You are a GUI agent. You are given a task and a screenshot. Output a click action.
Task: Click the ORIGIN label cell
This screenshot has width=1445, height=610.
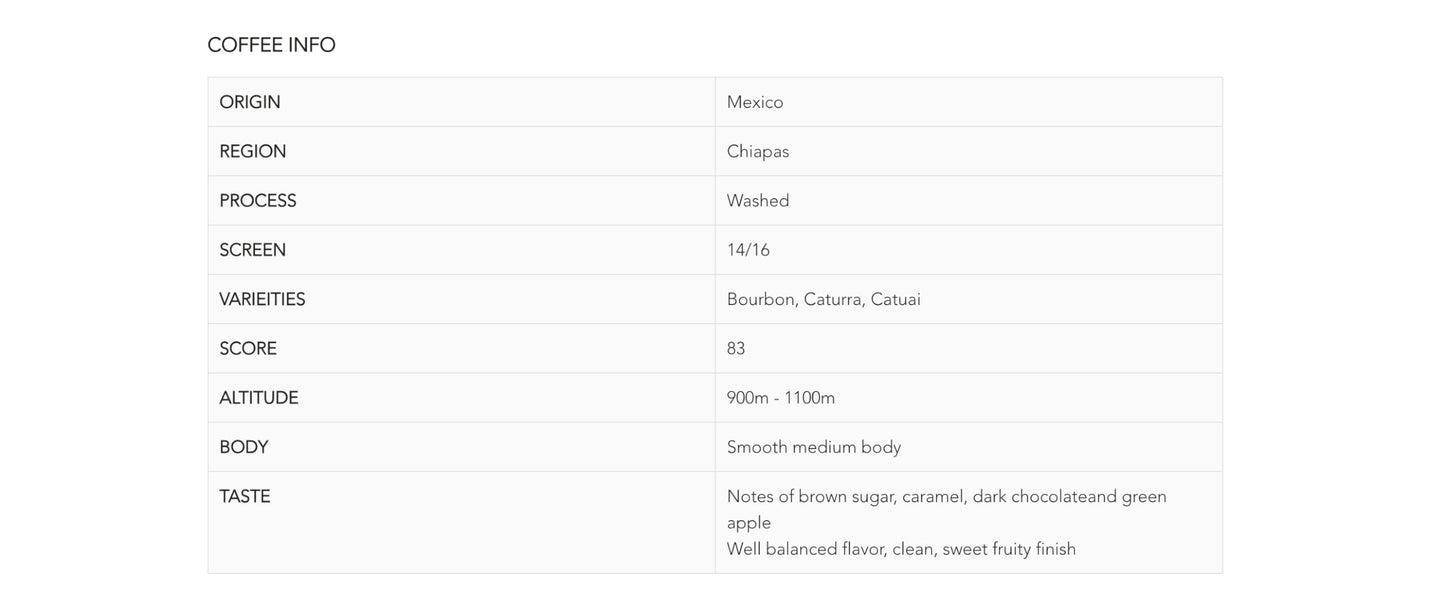click(x=250, y=102)
